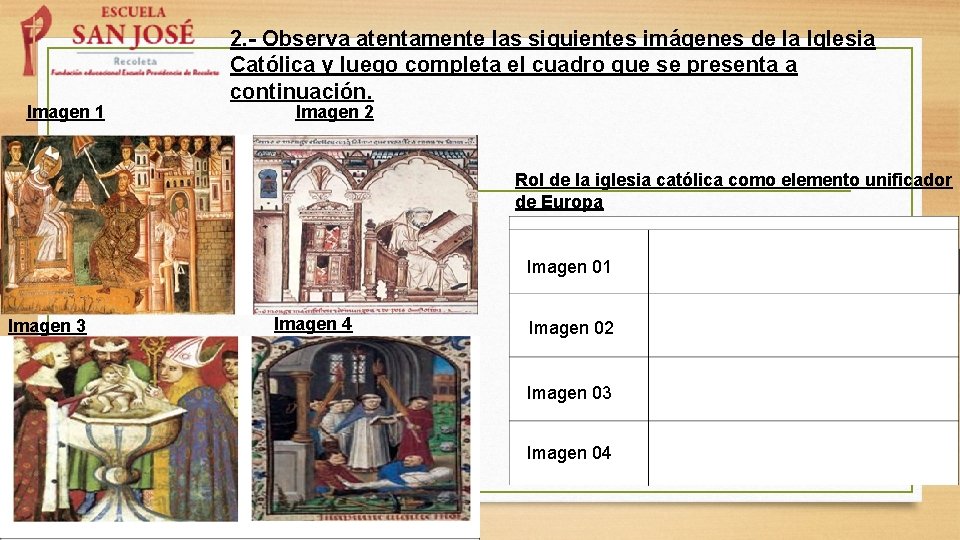Image resolution: width=960 pixels, height=540 pixels.
Task: Click the empty answer cell beside Imagen 02
Action: [803, 326]
